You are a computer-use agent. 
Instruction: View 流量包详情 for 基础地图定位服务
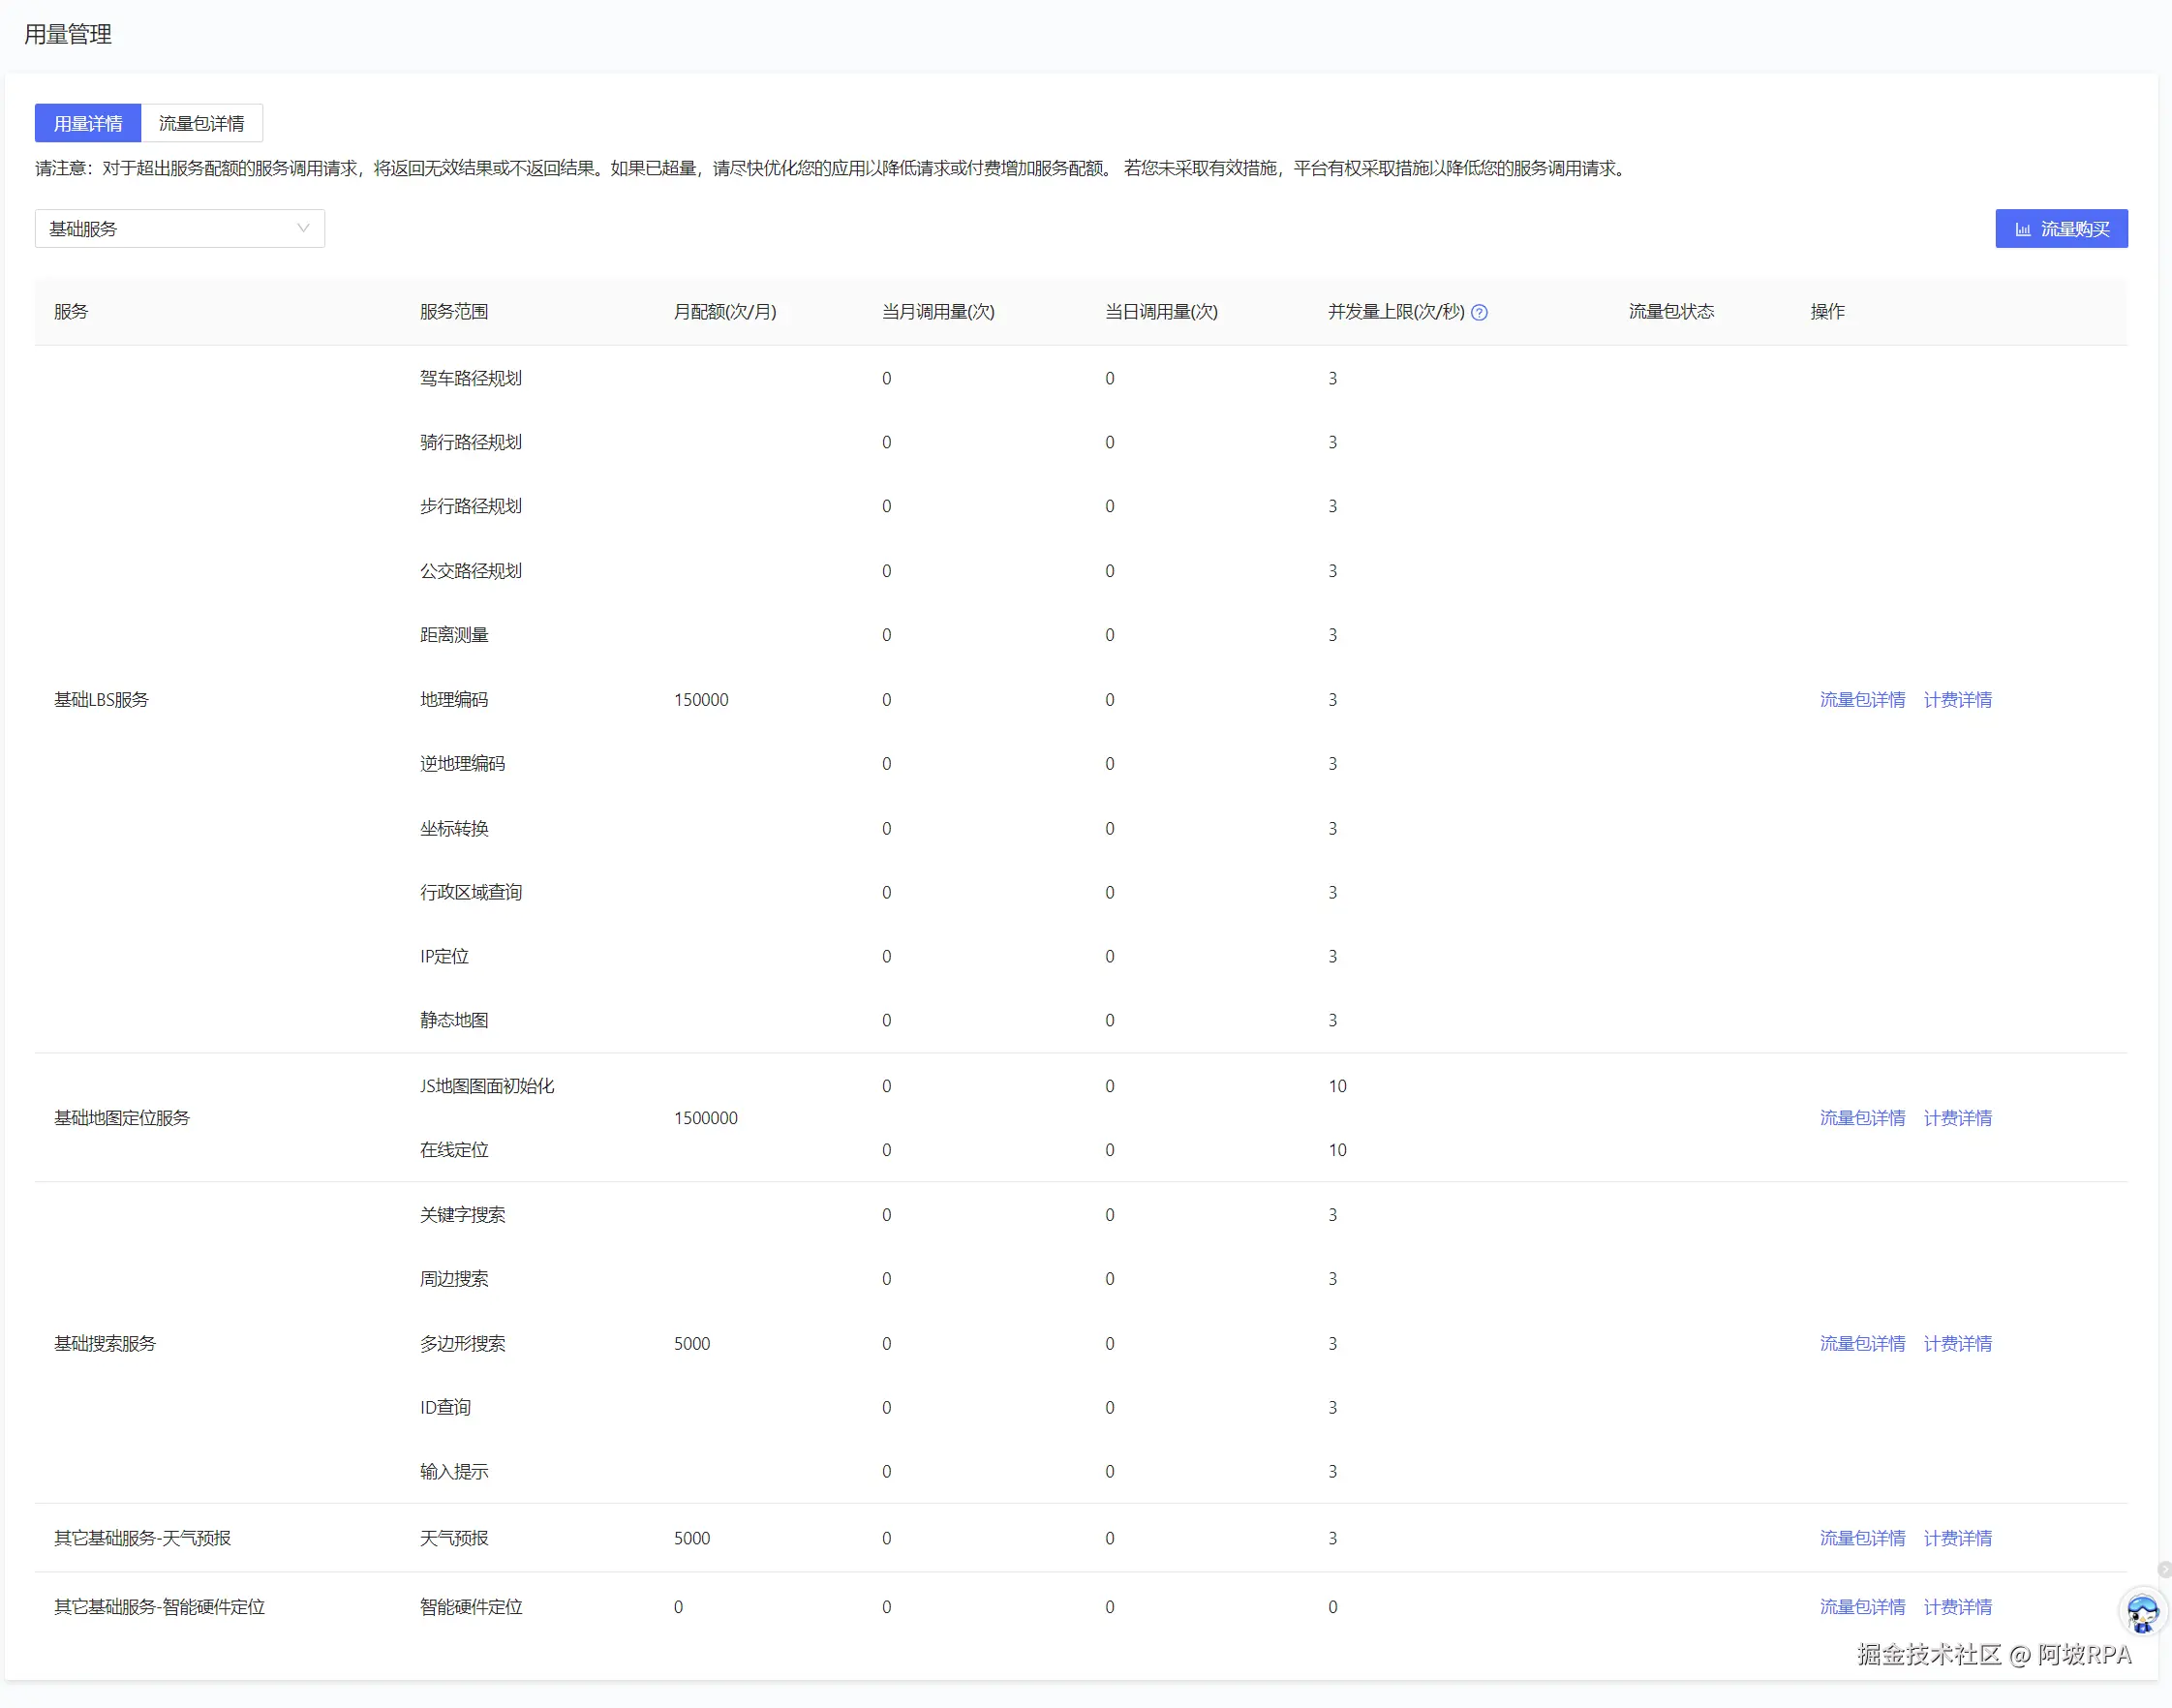1861,1117
